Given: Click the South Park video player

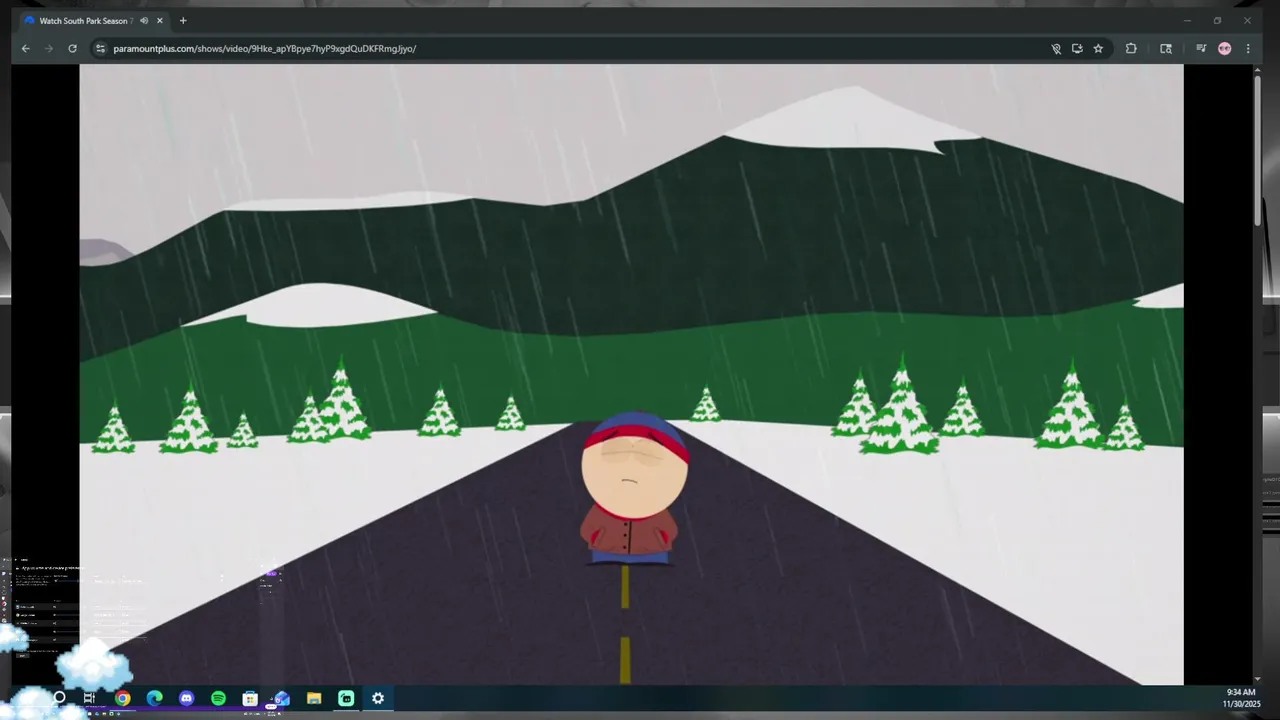Looking at the screenshot, I should pyautogui.click(x=631, y=375).
